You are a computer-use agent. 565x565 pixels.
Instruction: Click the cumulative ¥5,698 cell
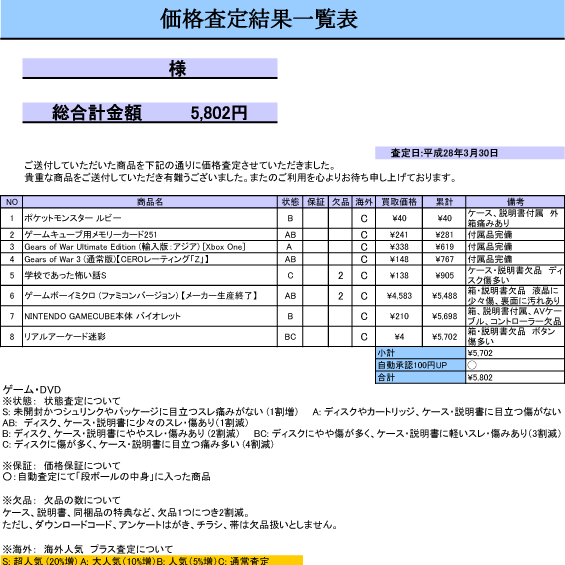pos(444,316)
